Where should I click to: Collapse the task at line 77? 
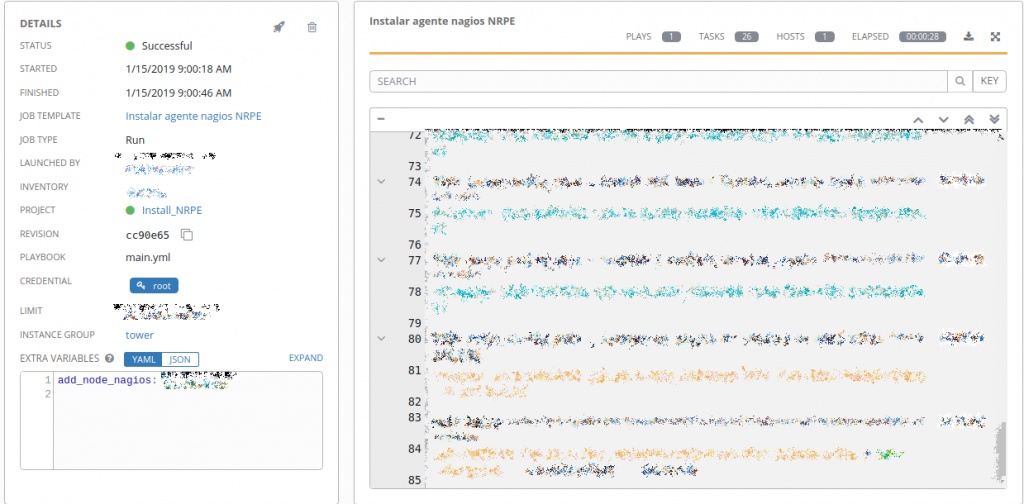pyautogui.click(x=380, y=259)
